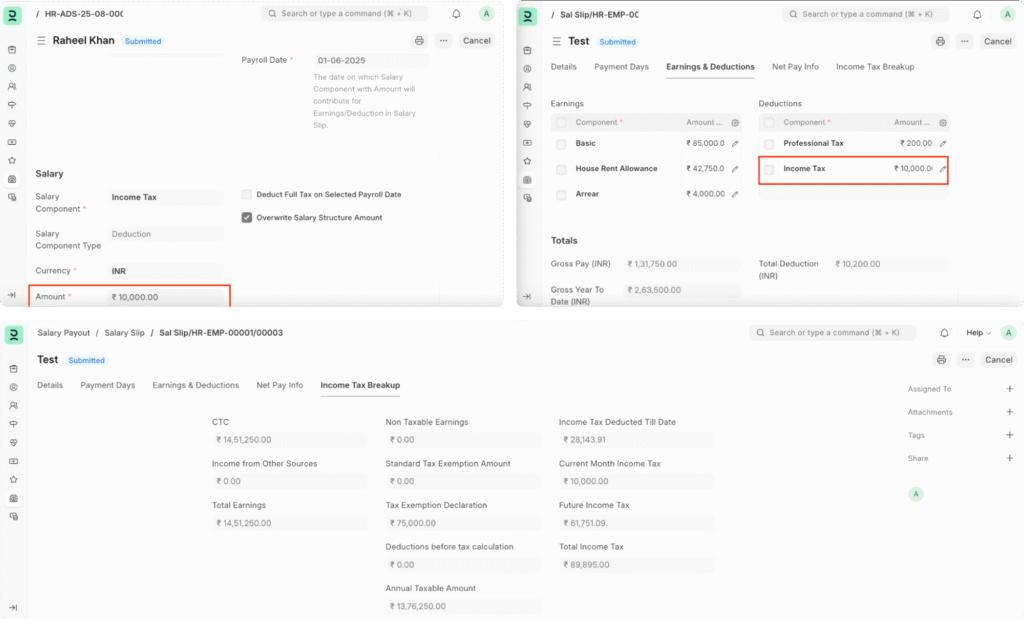This screenshot has width=1024, height=619.
Task: Go to the Salary Payout breadcrumb link
Action: 64,332
